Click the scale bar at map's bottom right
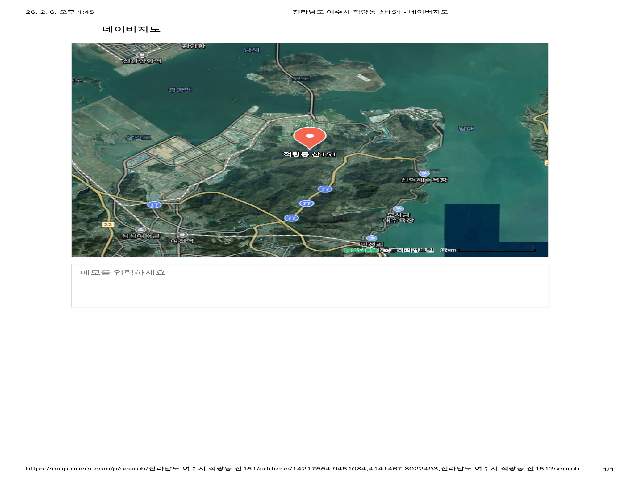Image resolution: width=640 pixels, height=480 pixels. point(498,250)
